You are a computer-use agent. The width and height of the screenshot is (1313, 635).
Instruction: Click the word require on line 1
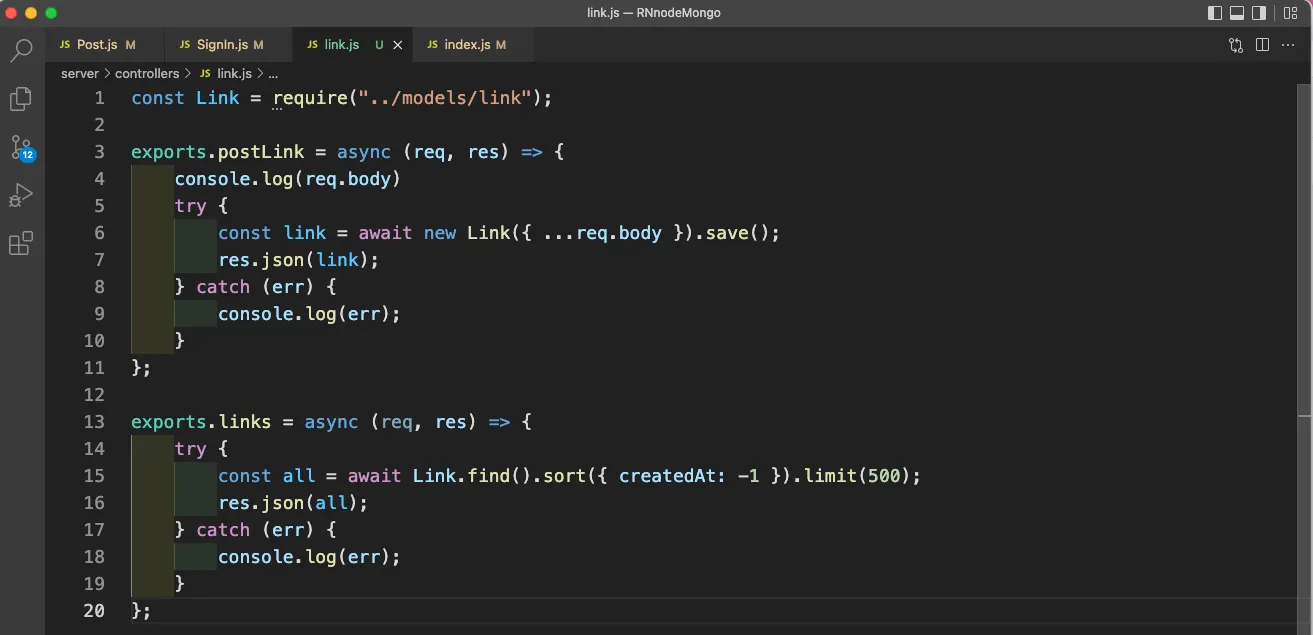(x=310, y=98)
